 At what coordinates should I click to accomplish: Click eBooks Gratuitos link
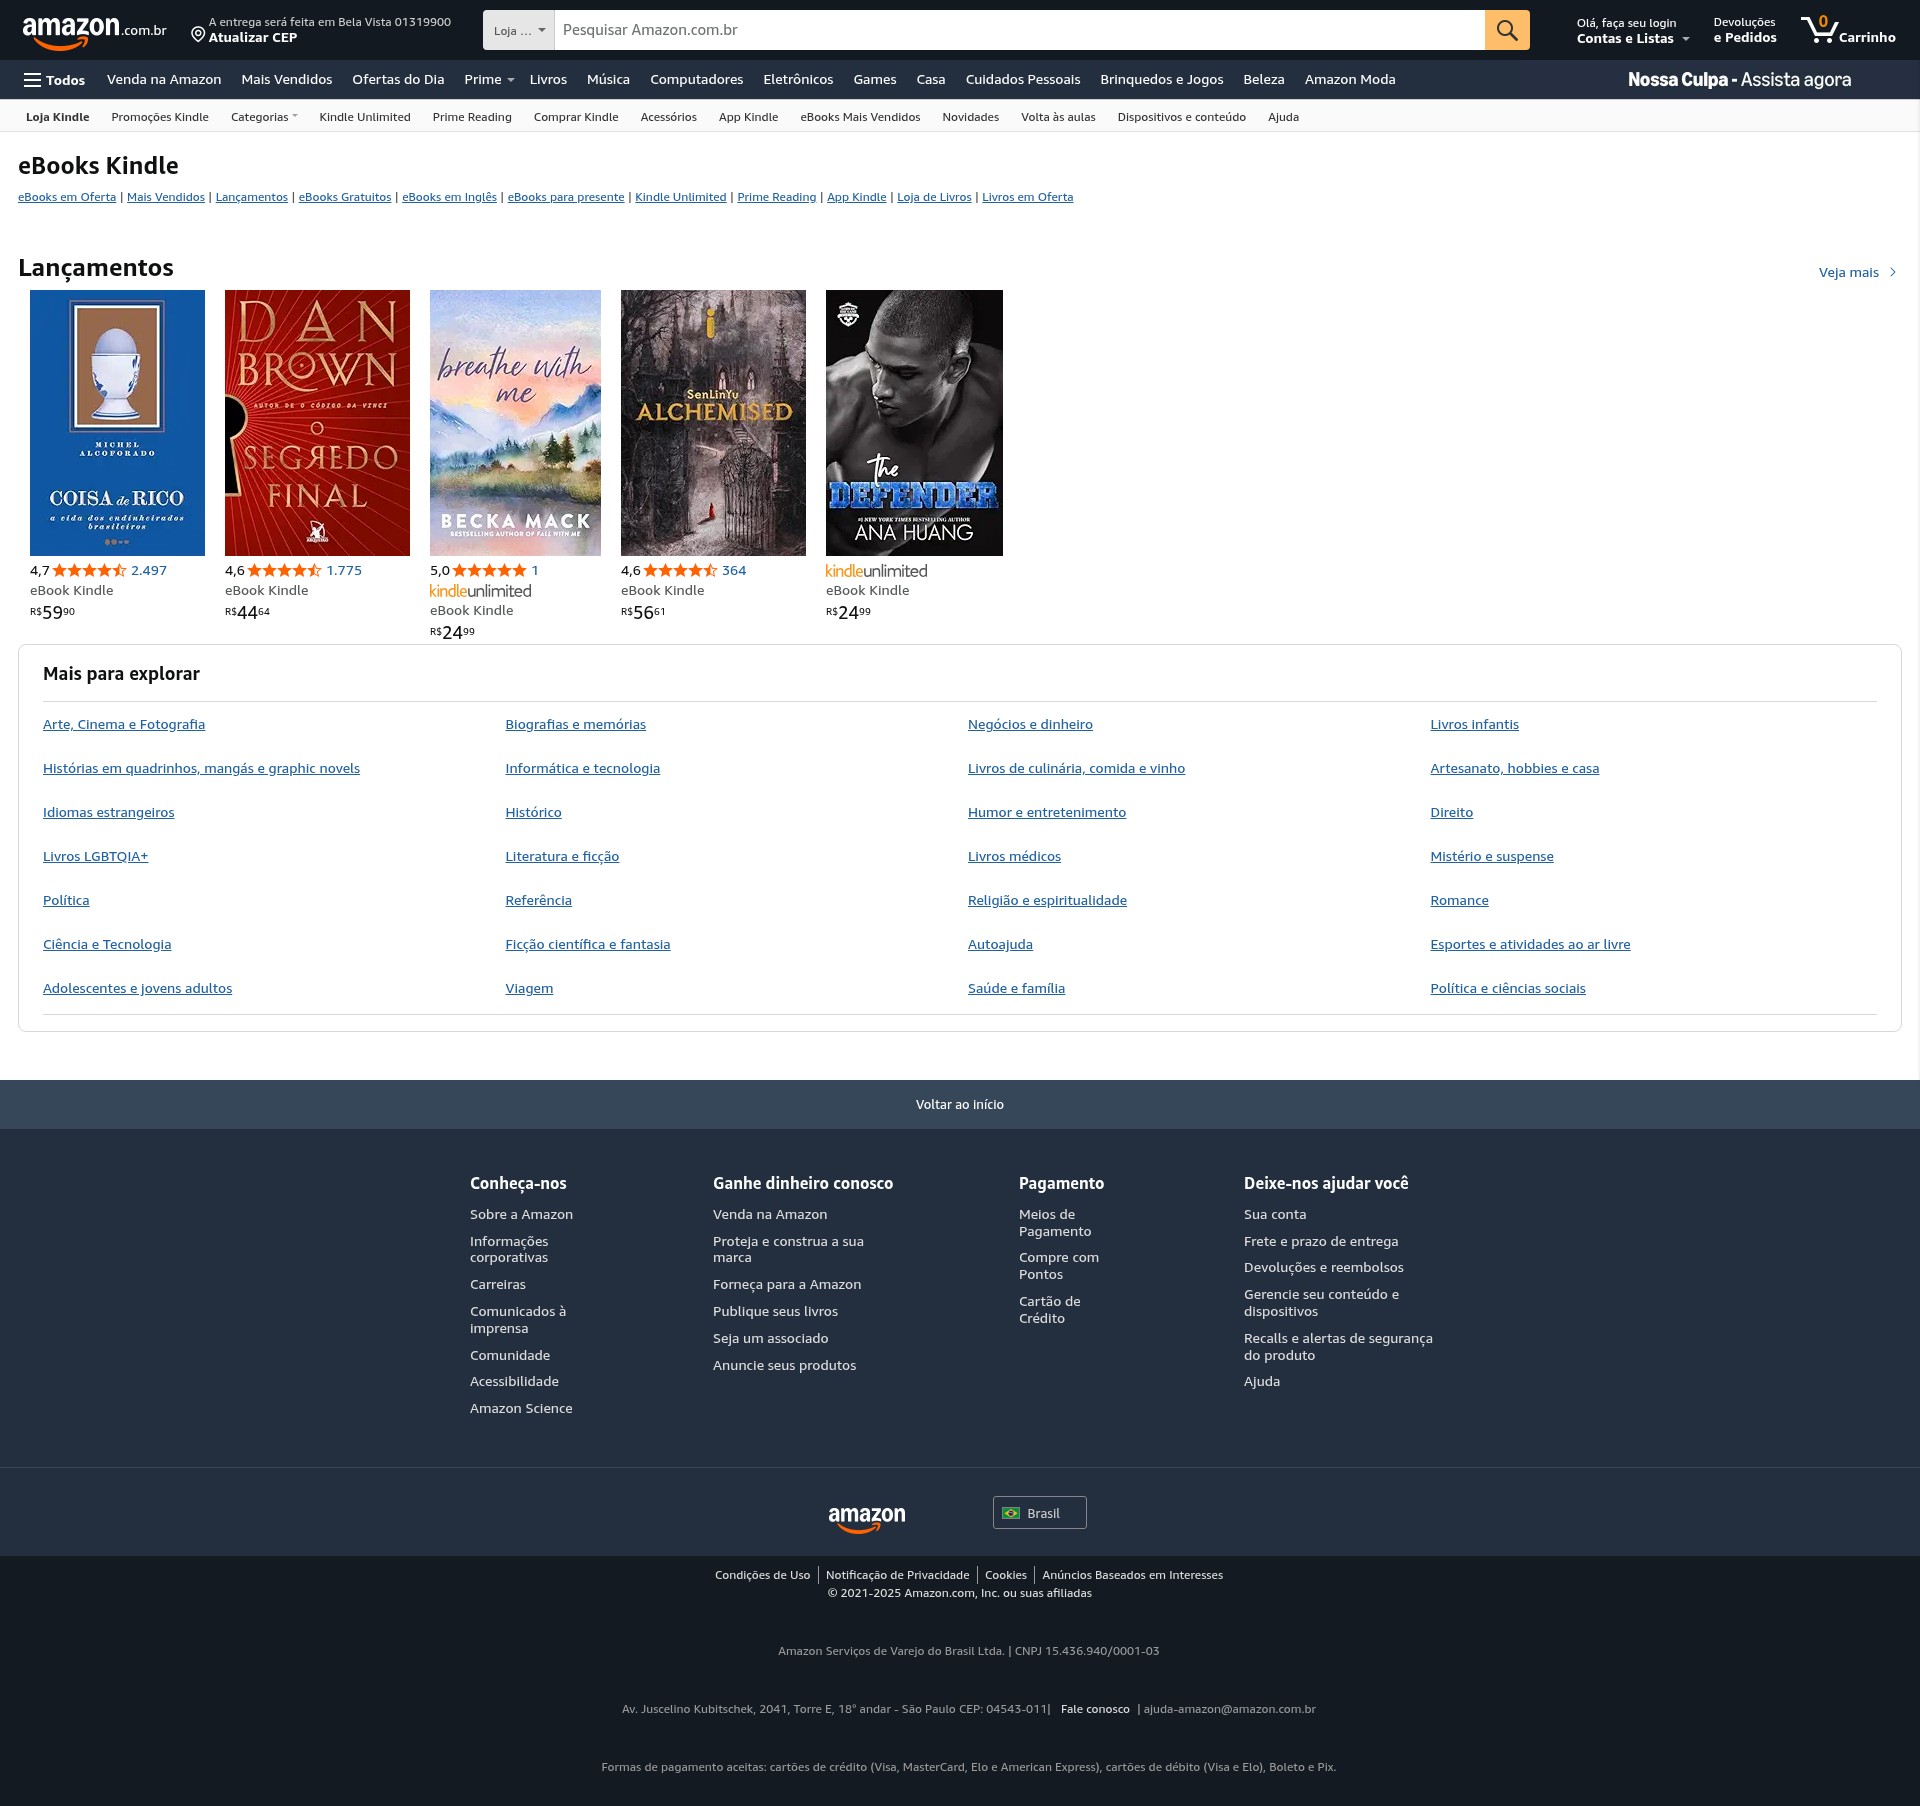tap(345, 197)
